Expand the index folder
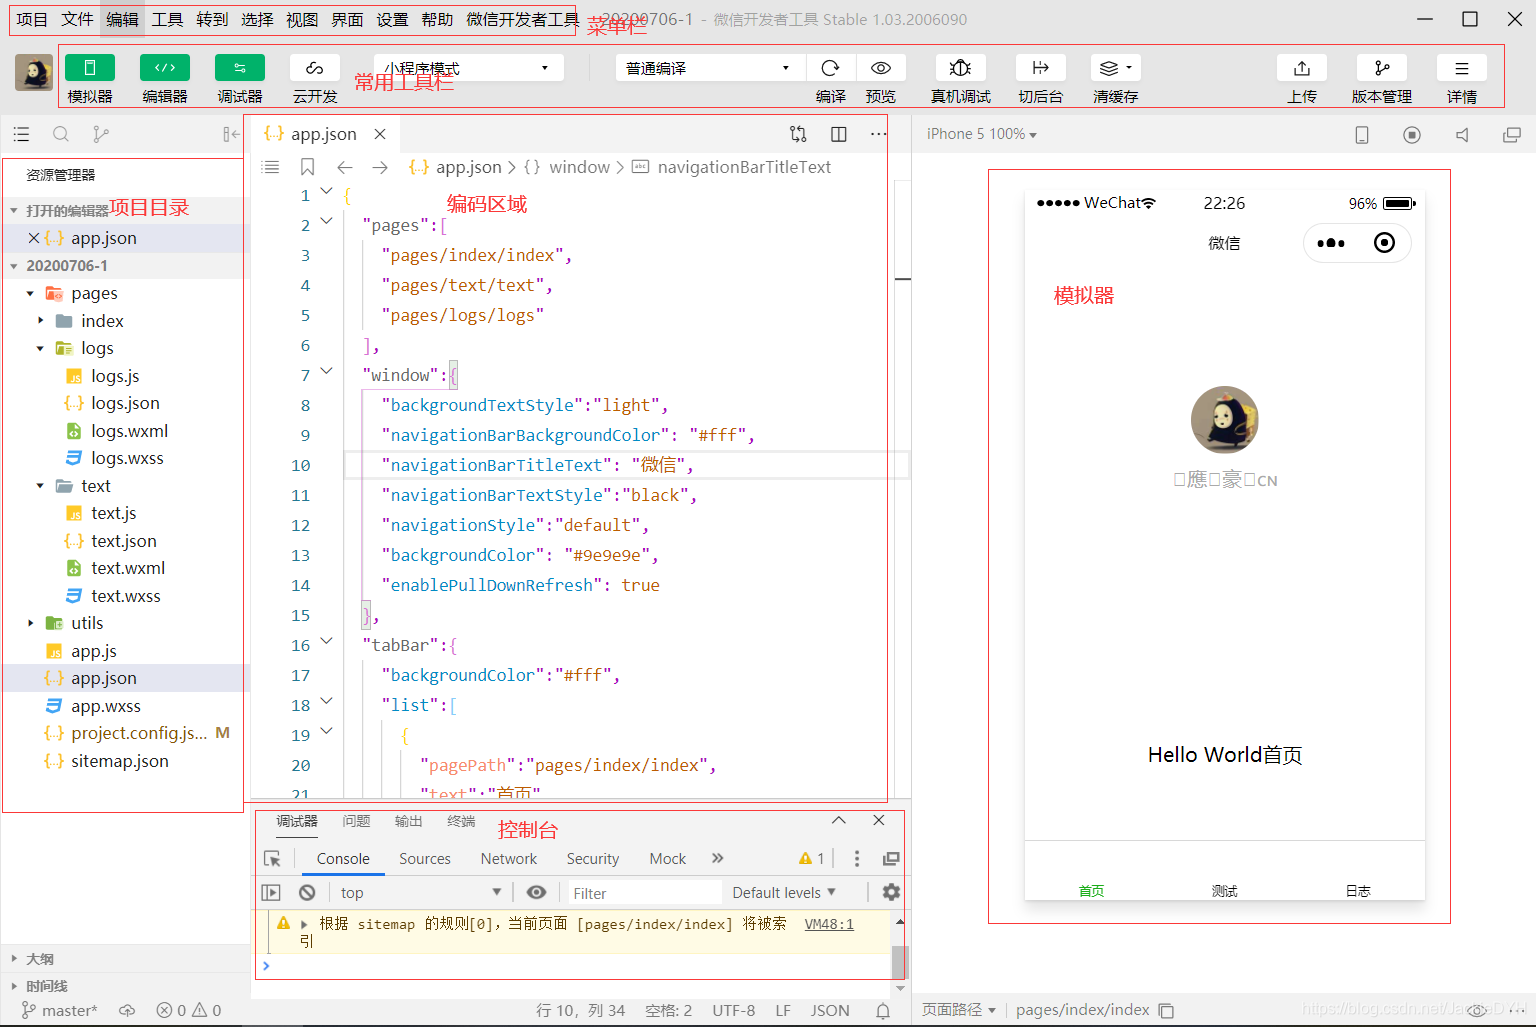The width and height of the screenshot is (1536, 1027). click(40, 321)
